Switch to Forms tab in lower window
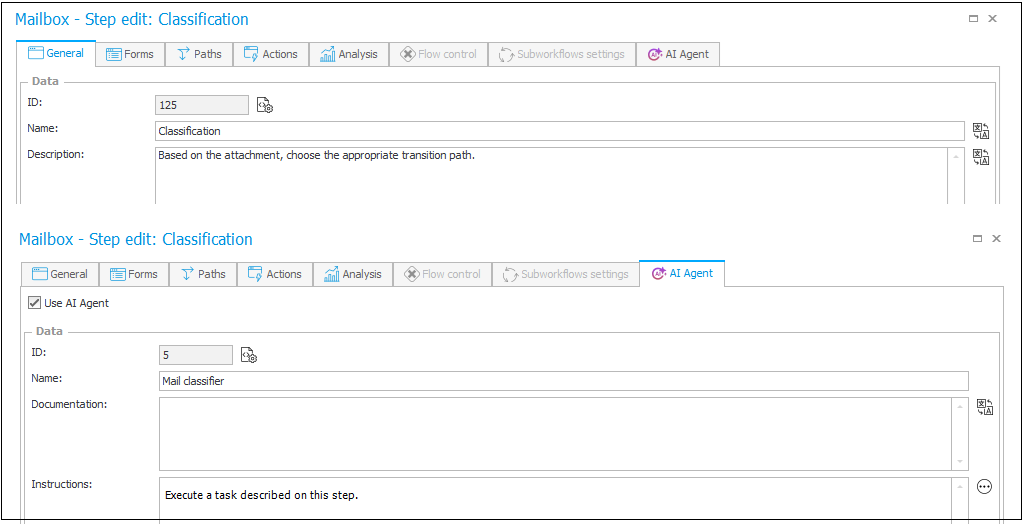 134,274
